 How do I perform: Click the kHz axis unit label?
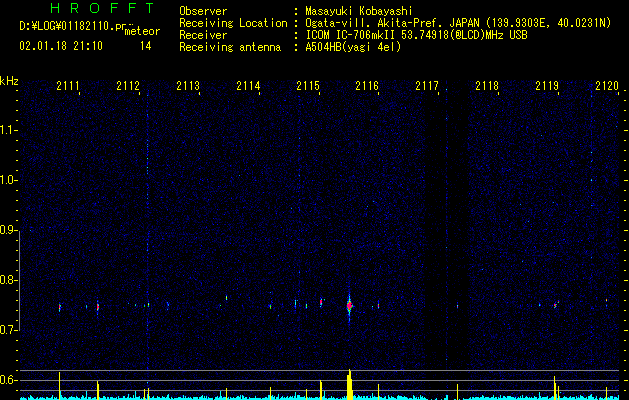[x=9, y=81]
